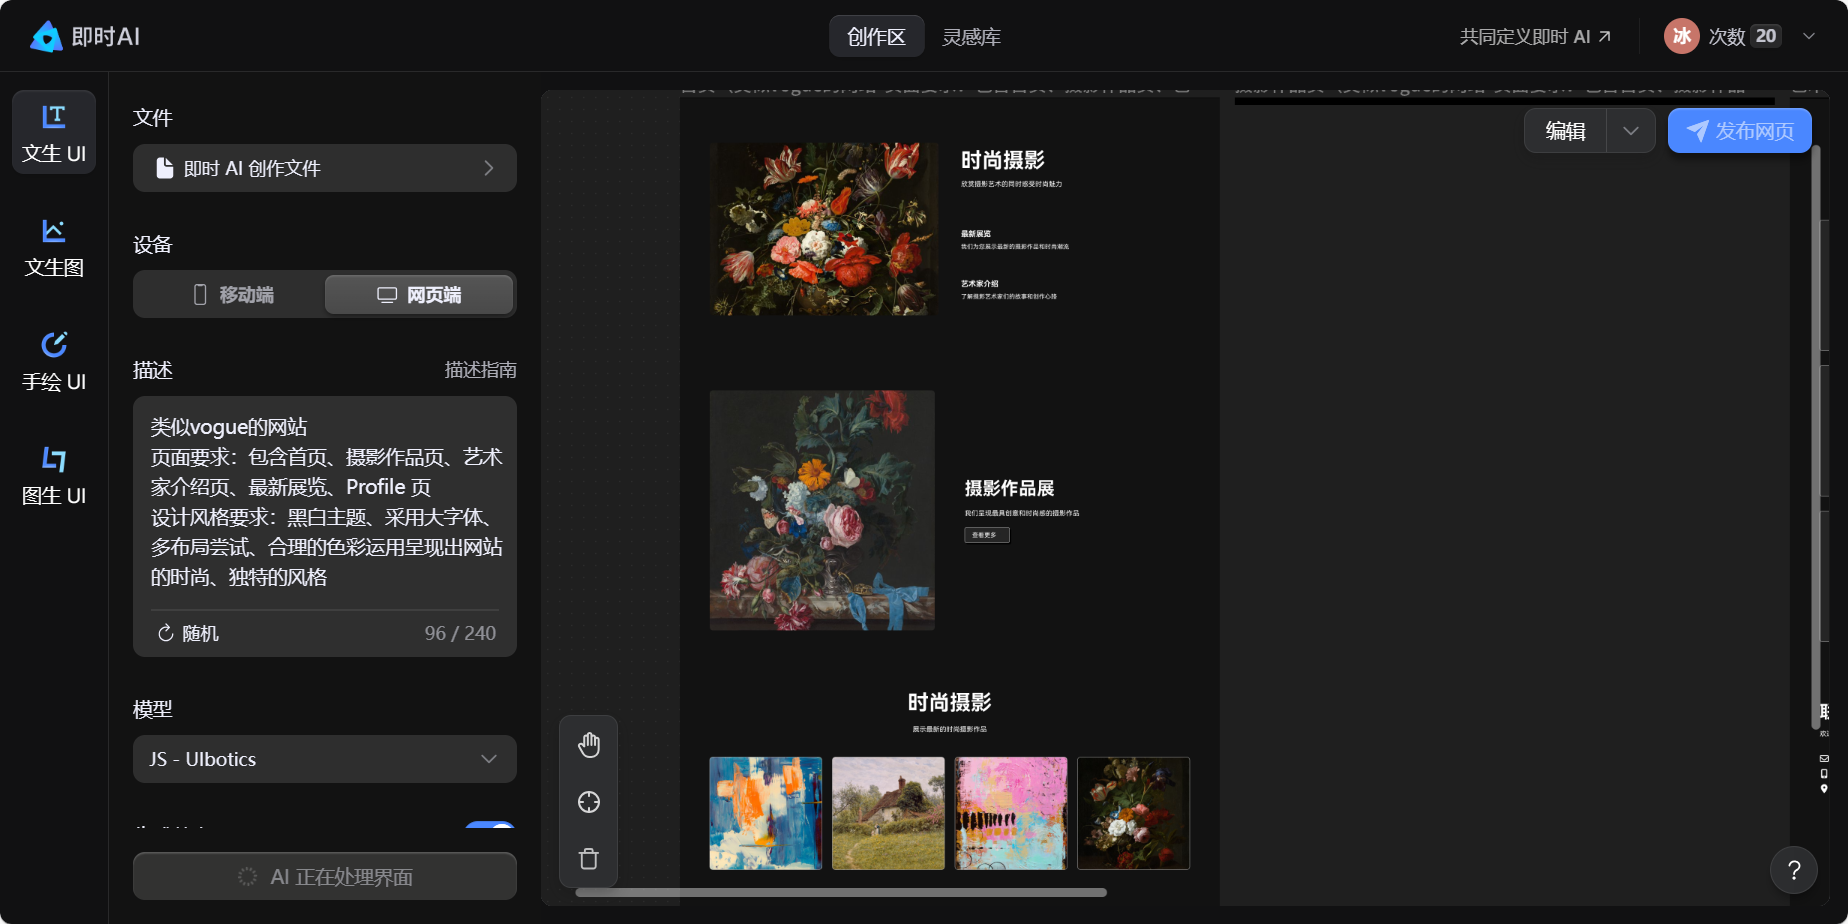Click the second floral still-life image
1848x924 pixels.
point(822,510)
